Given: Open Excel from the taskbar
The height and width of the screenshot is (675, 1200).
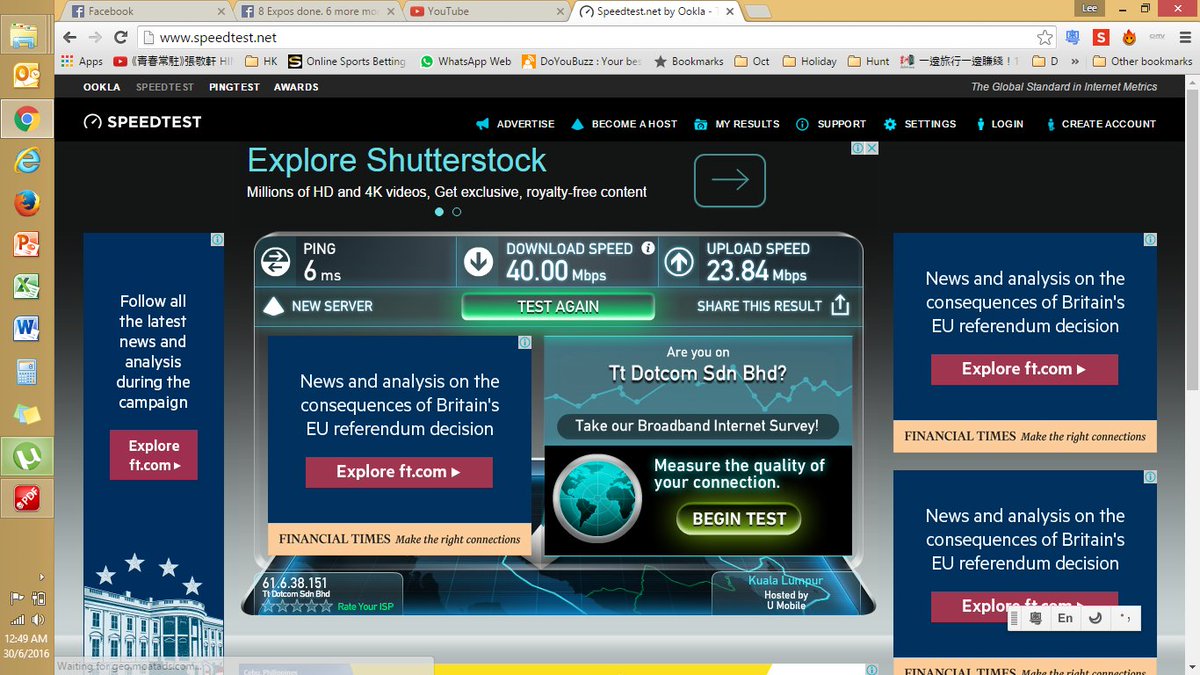Looking at the screenshot, I should pyautogui.click(x=25, y=286).
